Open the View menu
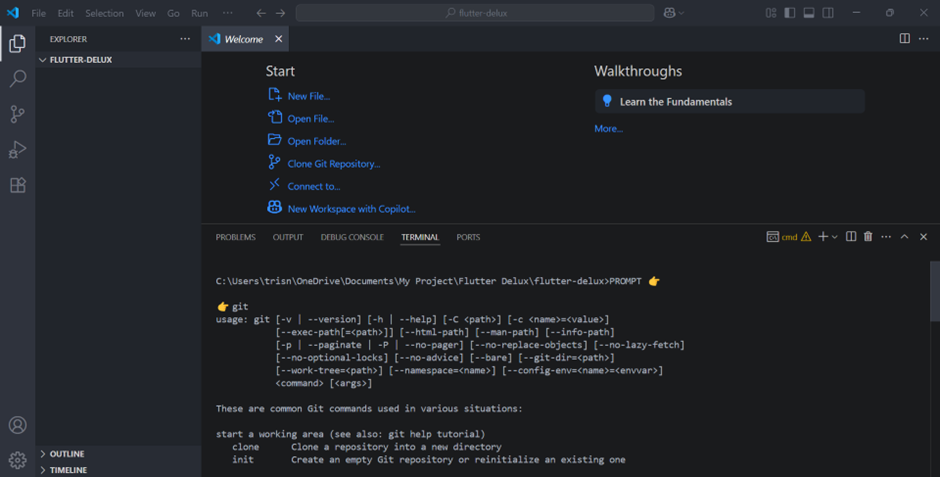The height and width of the screenshot is (477, 940). point(145,13)
